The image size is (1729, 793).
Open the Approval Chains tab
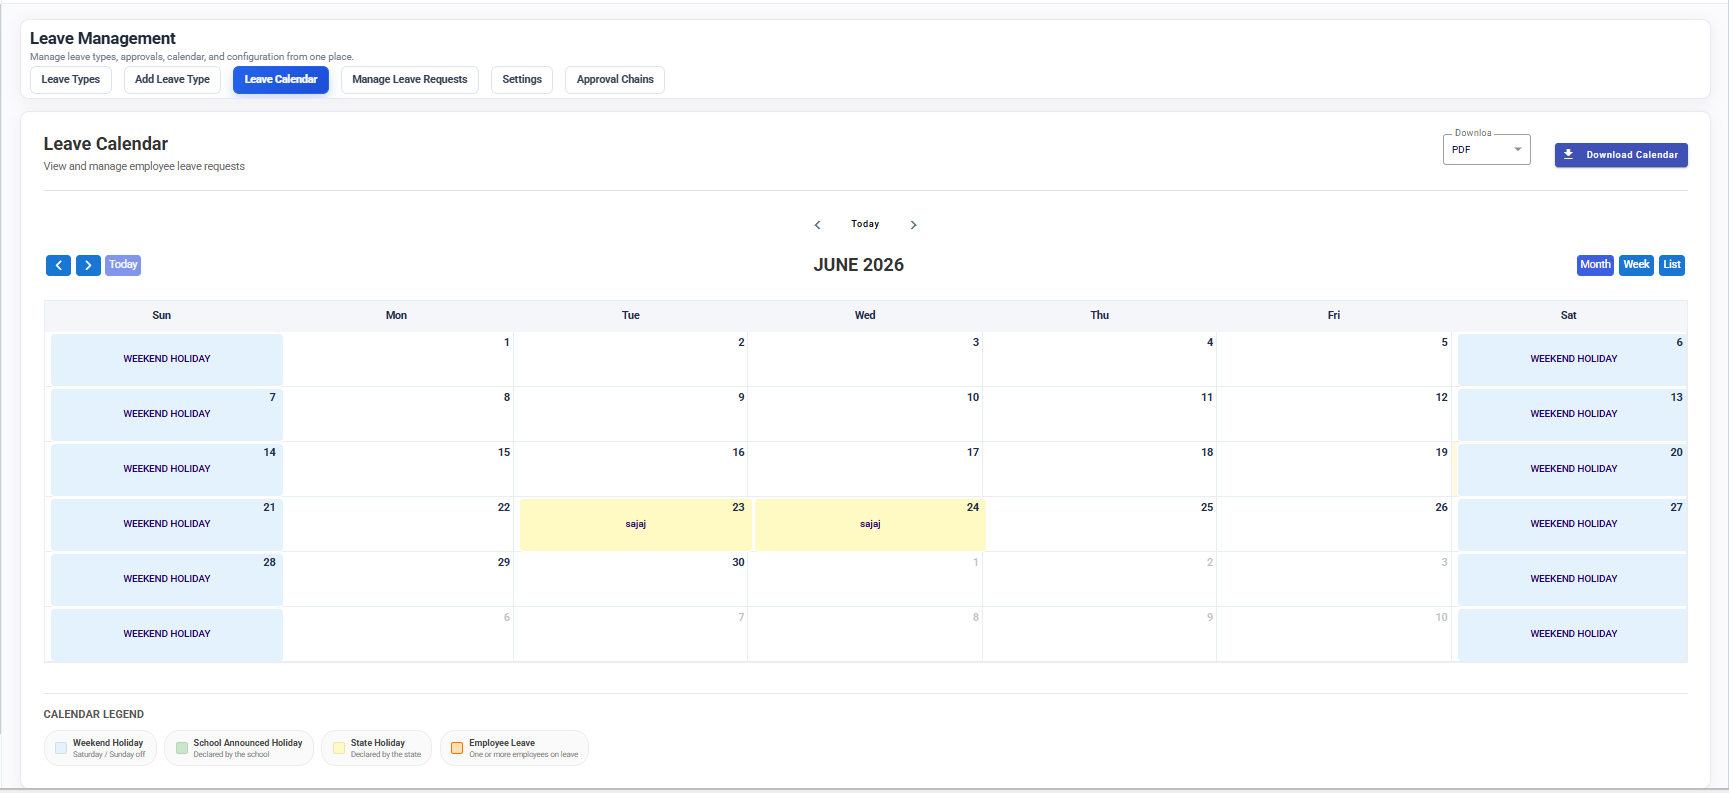point(615,80)
